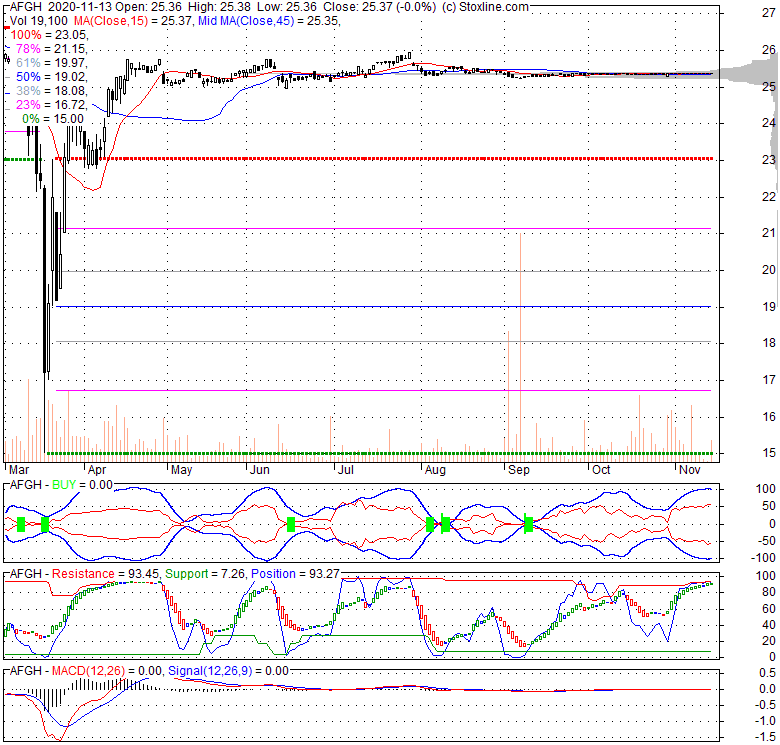
Task: Select the '50% = 19.02' Fibonacci label
Action: (x=51, y=77)
